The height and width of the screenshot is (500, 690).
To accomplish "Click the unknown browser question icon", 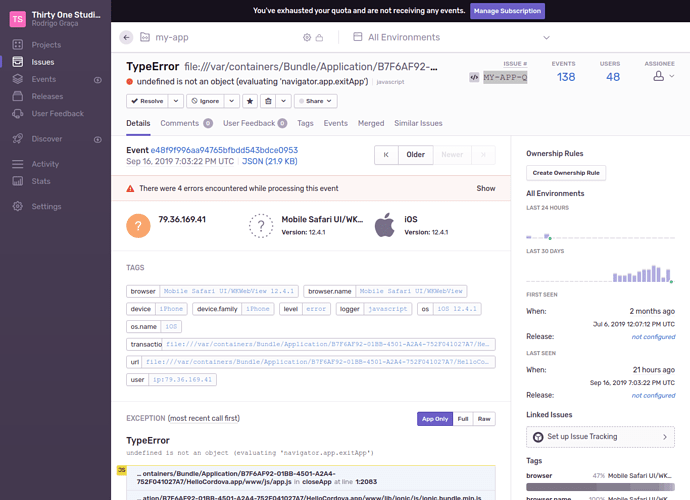I will pyautogui.click(x=261, y=226).
